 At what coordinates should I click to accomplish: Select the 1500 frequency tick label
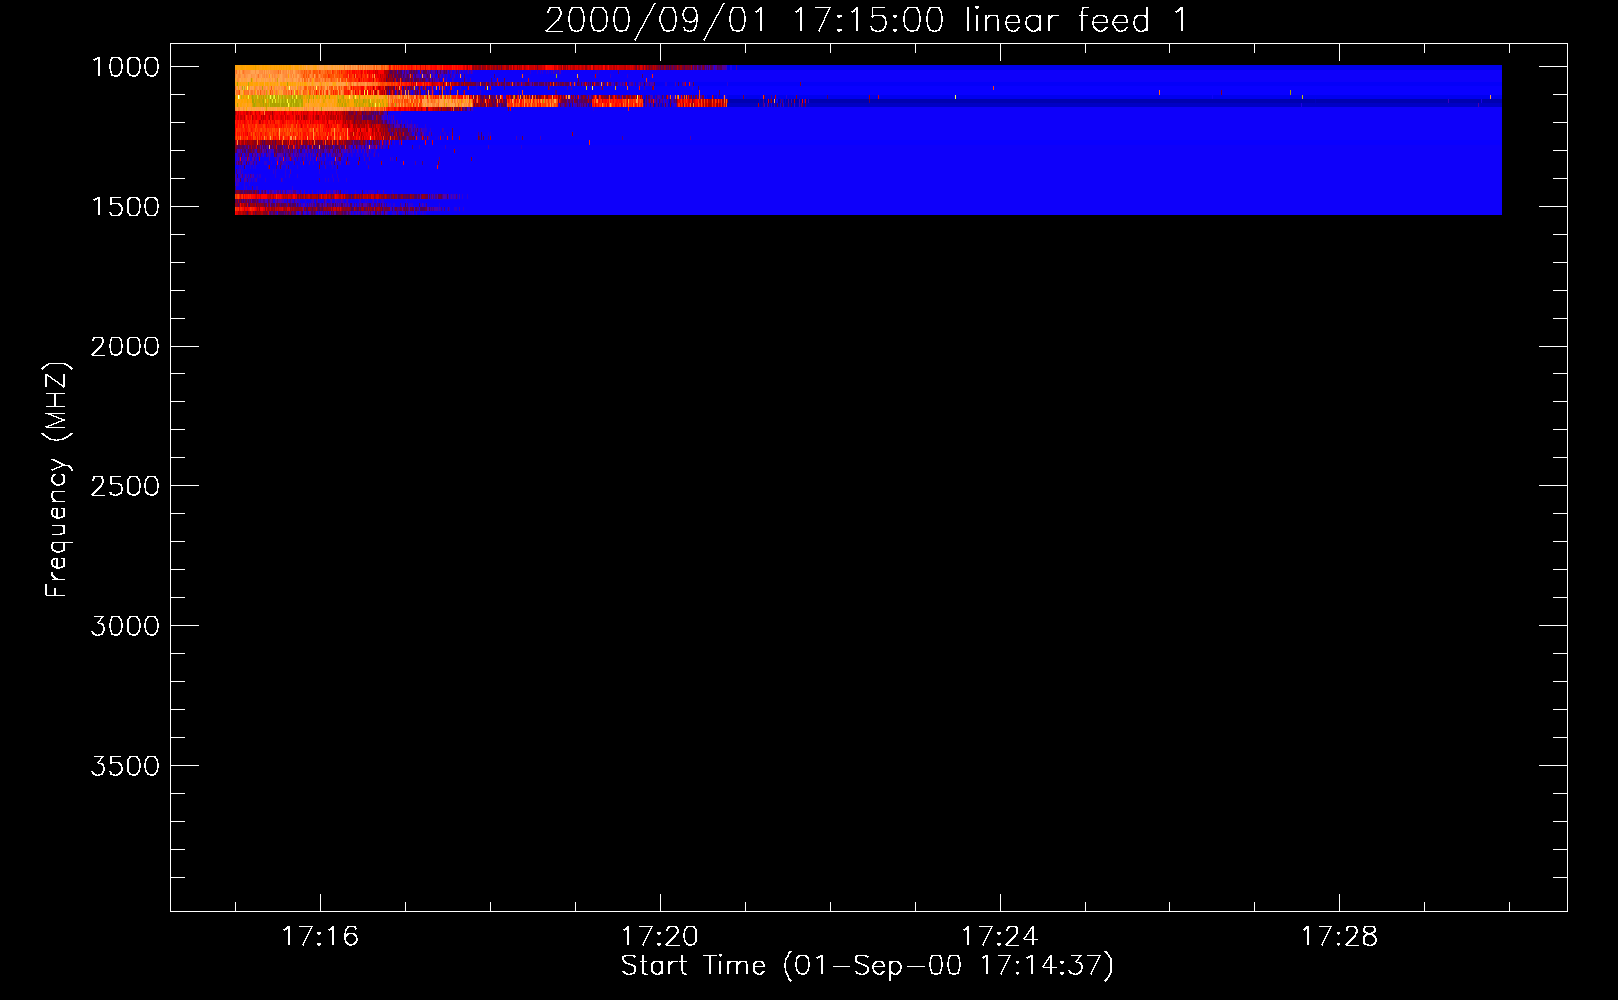(x=125, y=207)
